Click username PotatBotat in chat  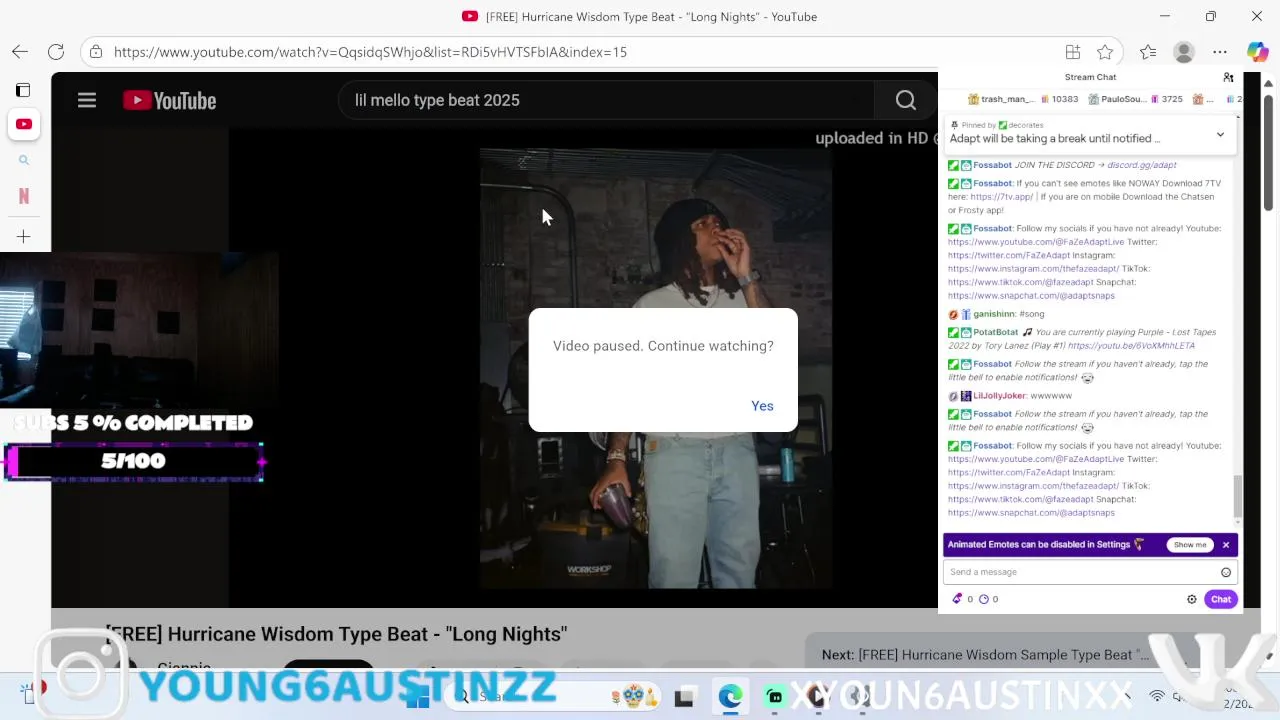(996, 332)
